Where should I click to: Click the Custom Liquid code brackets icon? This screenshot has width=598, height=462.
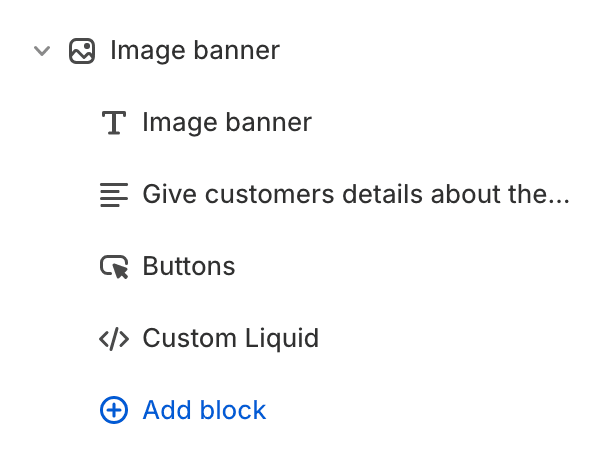coord(114,339)
